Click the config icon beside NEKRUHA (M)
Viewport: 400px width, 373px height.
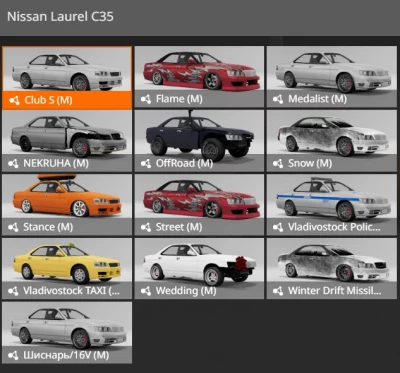(13, 163)
